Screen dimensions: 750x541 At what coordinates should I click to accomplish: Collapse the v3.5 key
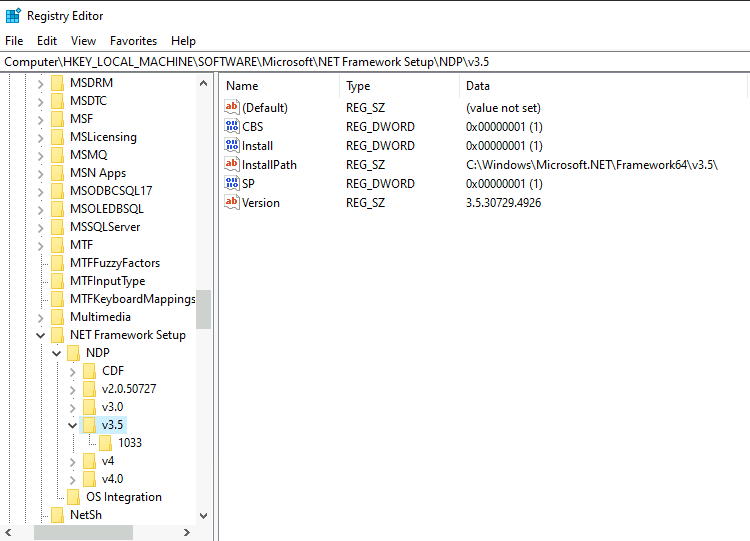pyautogui.click(x=73, y=425)
